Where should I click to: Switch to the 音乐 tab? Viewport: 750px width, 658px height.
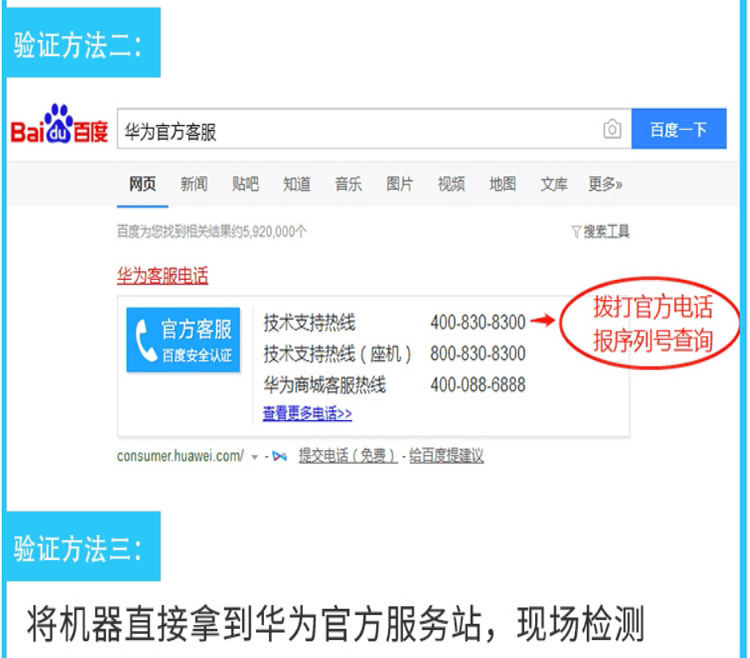348,184
